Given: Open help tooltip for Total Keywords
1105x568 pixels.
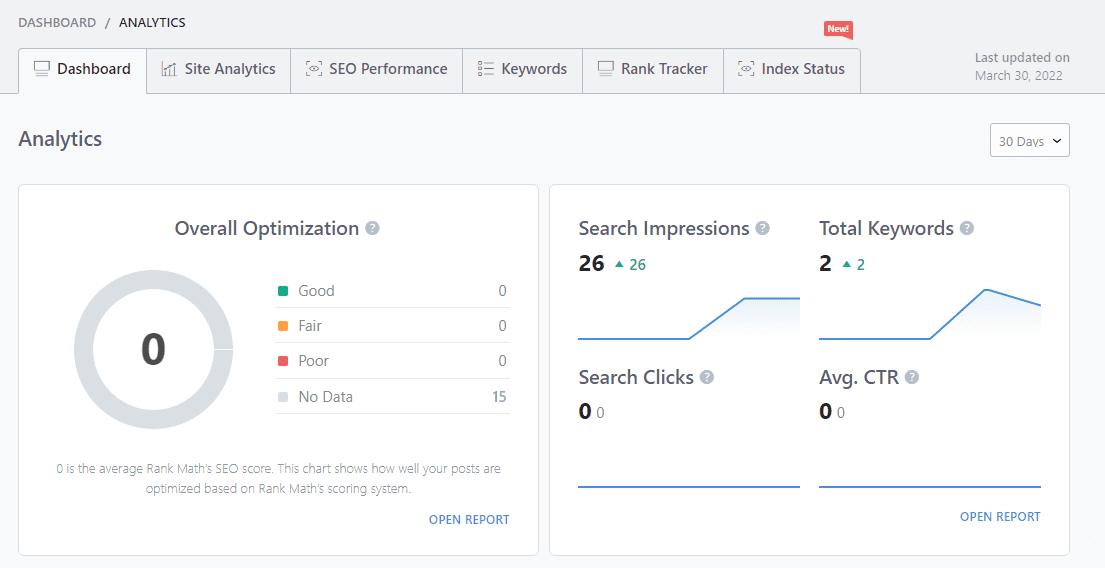Looking at the screenshot, I should pyautogui.click(x=967, y=228).
